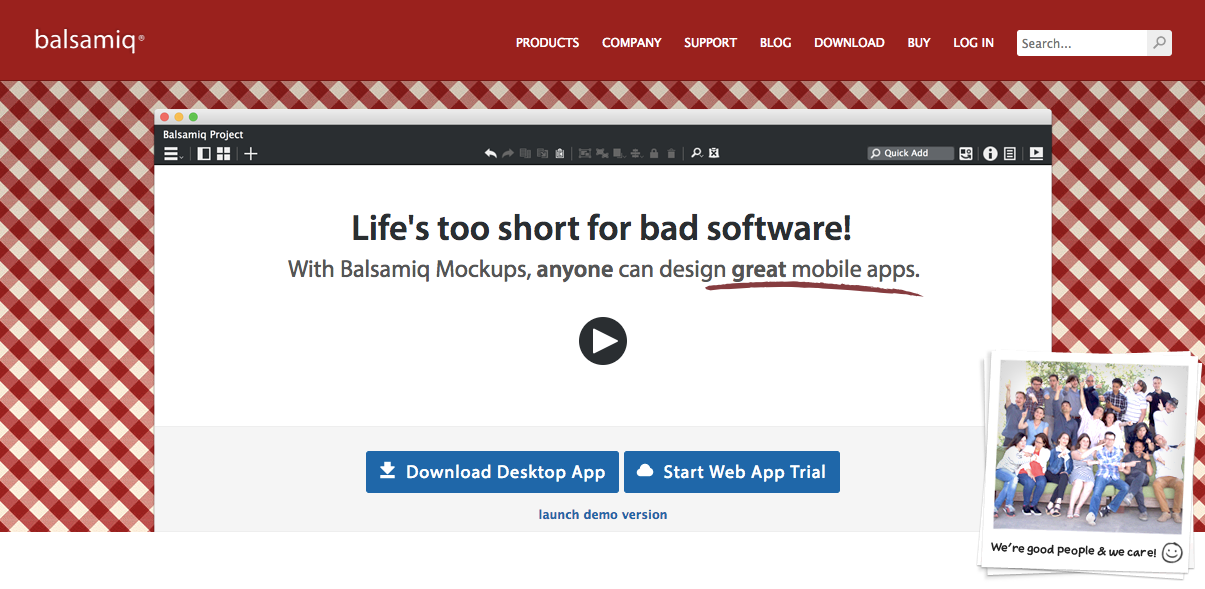
Task: Click the Undo arrow icon
Action: point(491,153)
